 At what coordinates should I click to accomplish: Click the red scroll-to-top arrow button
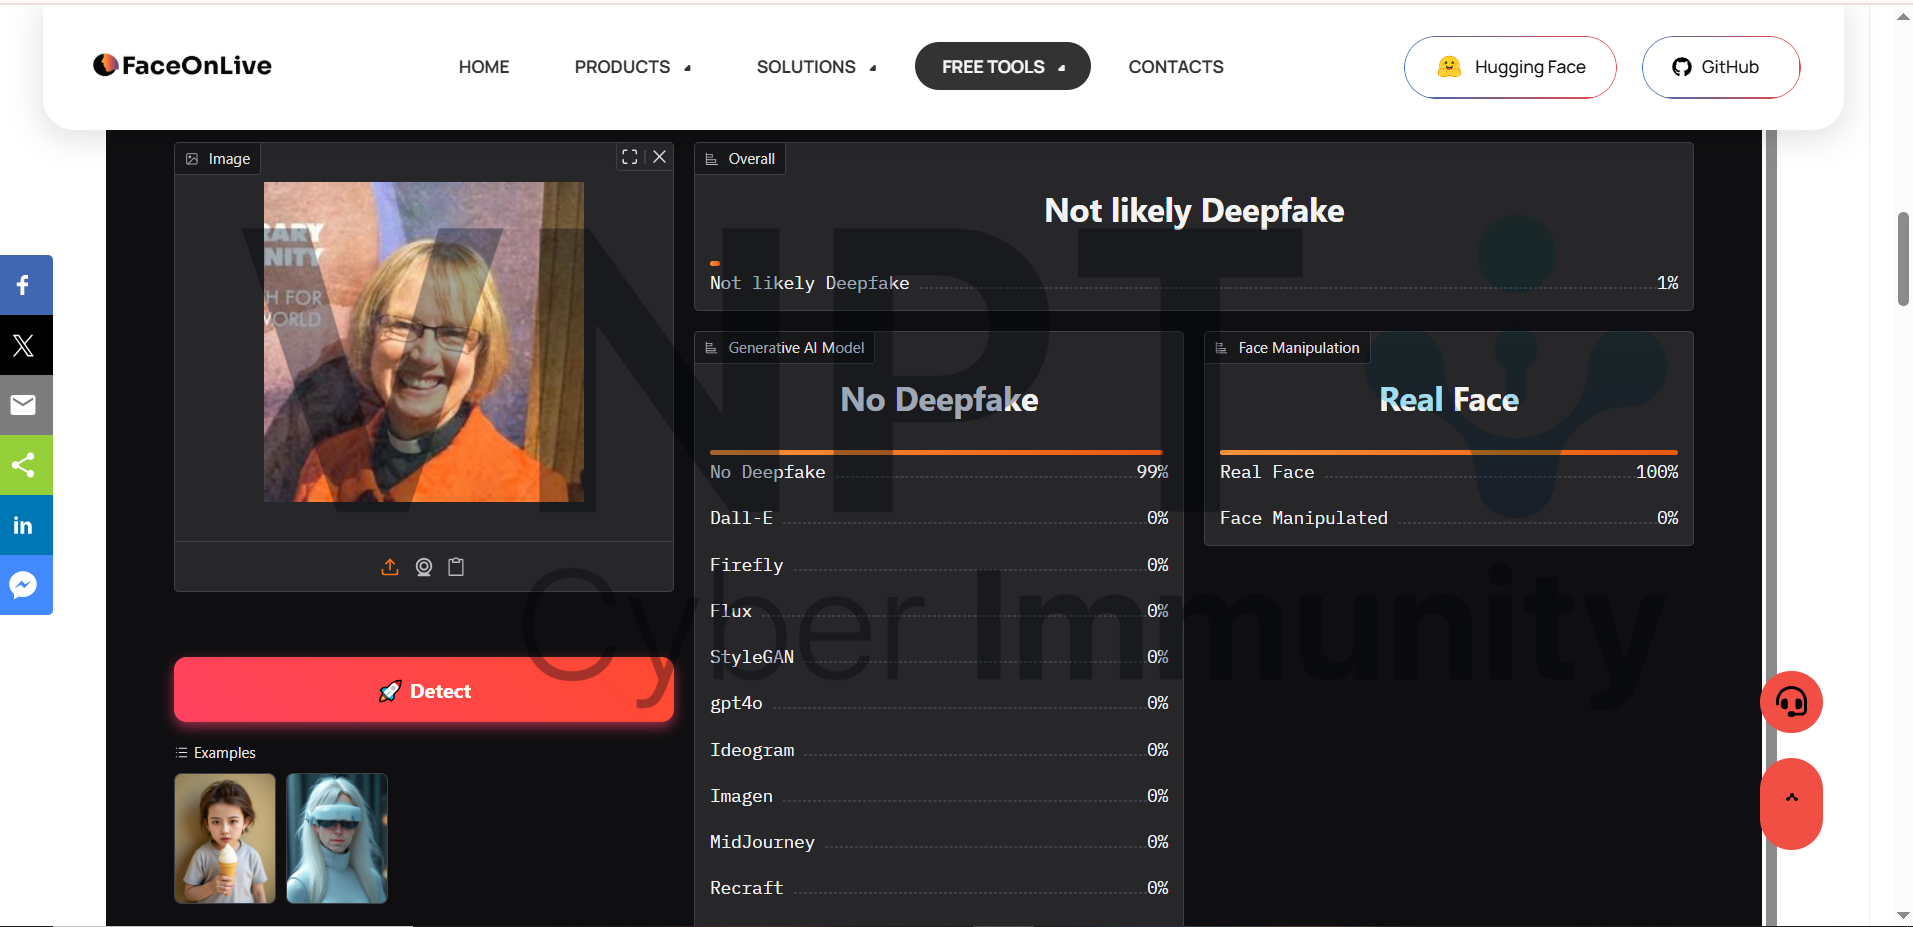coord(1791,803)
